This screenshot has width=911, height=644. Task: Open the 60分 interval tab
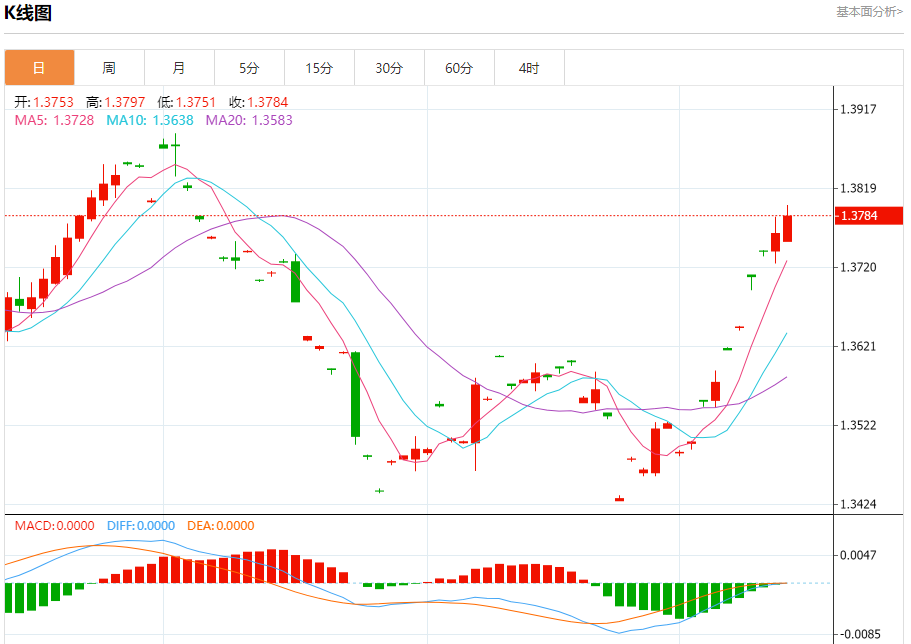pyautogui.click(x=460, y=68)
